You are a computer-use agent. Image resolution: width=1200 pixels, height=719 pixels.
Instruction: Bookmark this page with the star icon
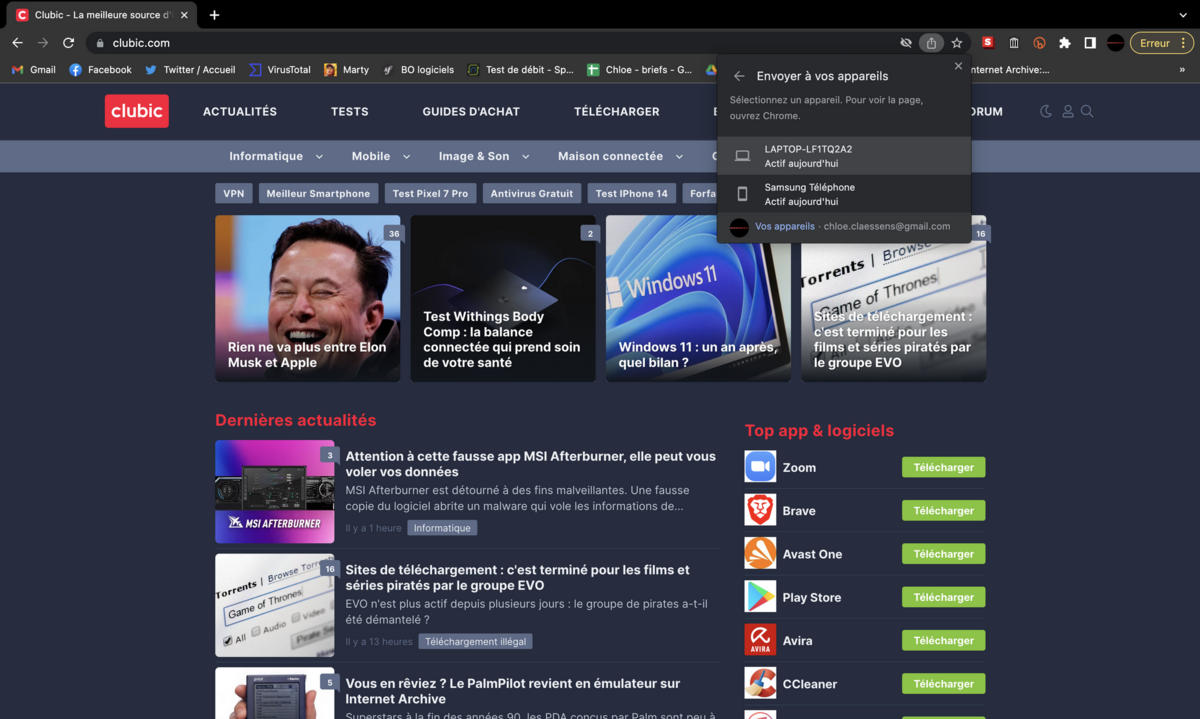click(x=957, y=43)
